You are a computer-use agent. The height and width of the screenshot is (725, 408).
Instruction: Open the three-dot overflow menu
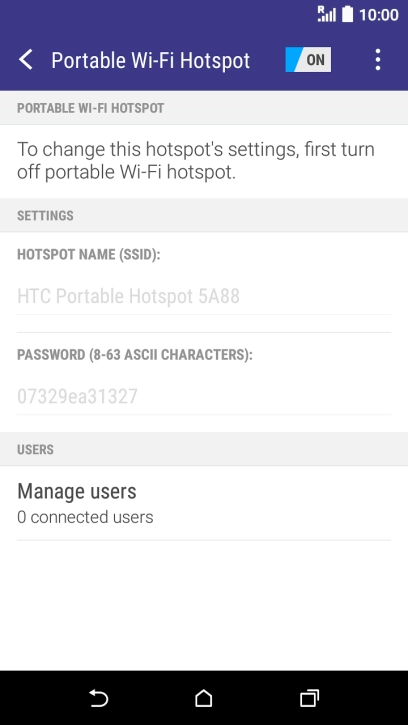(x=378, y=60)
